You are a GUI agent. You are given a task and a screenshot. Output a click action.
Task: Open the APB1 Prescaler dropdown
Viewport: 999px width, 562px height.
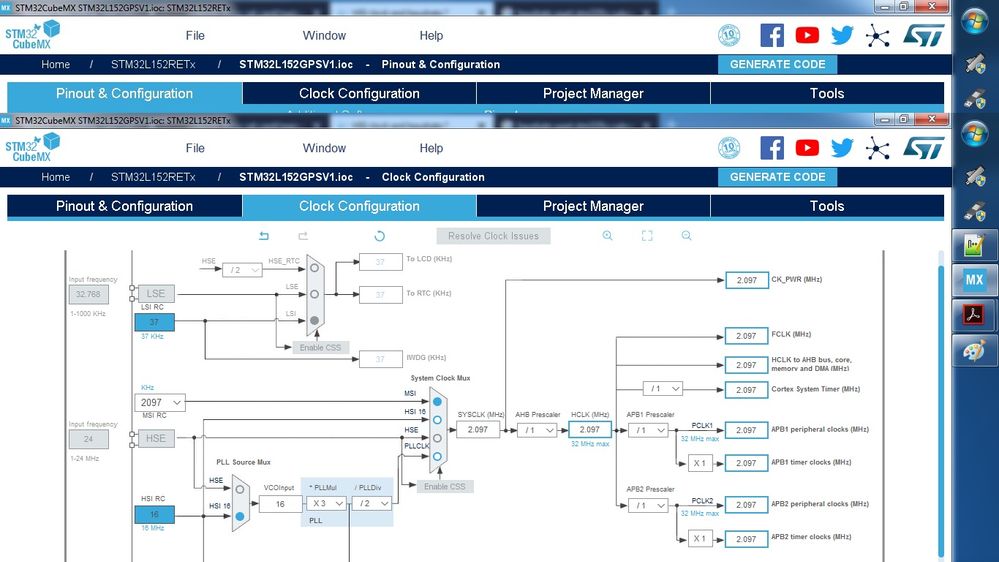coord(648,431)
